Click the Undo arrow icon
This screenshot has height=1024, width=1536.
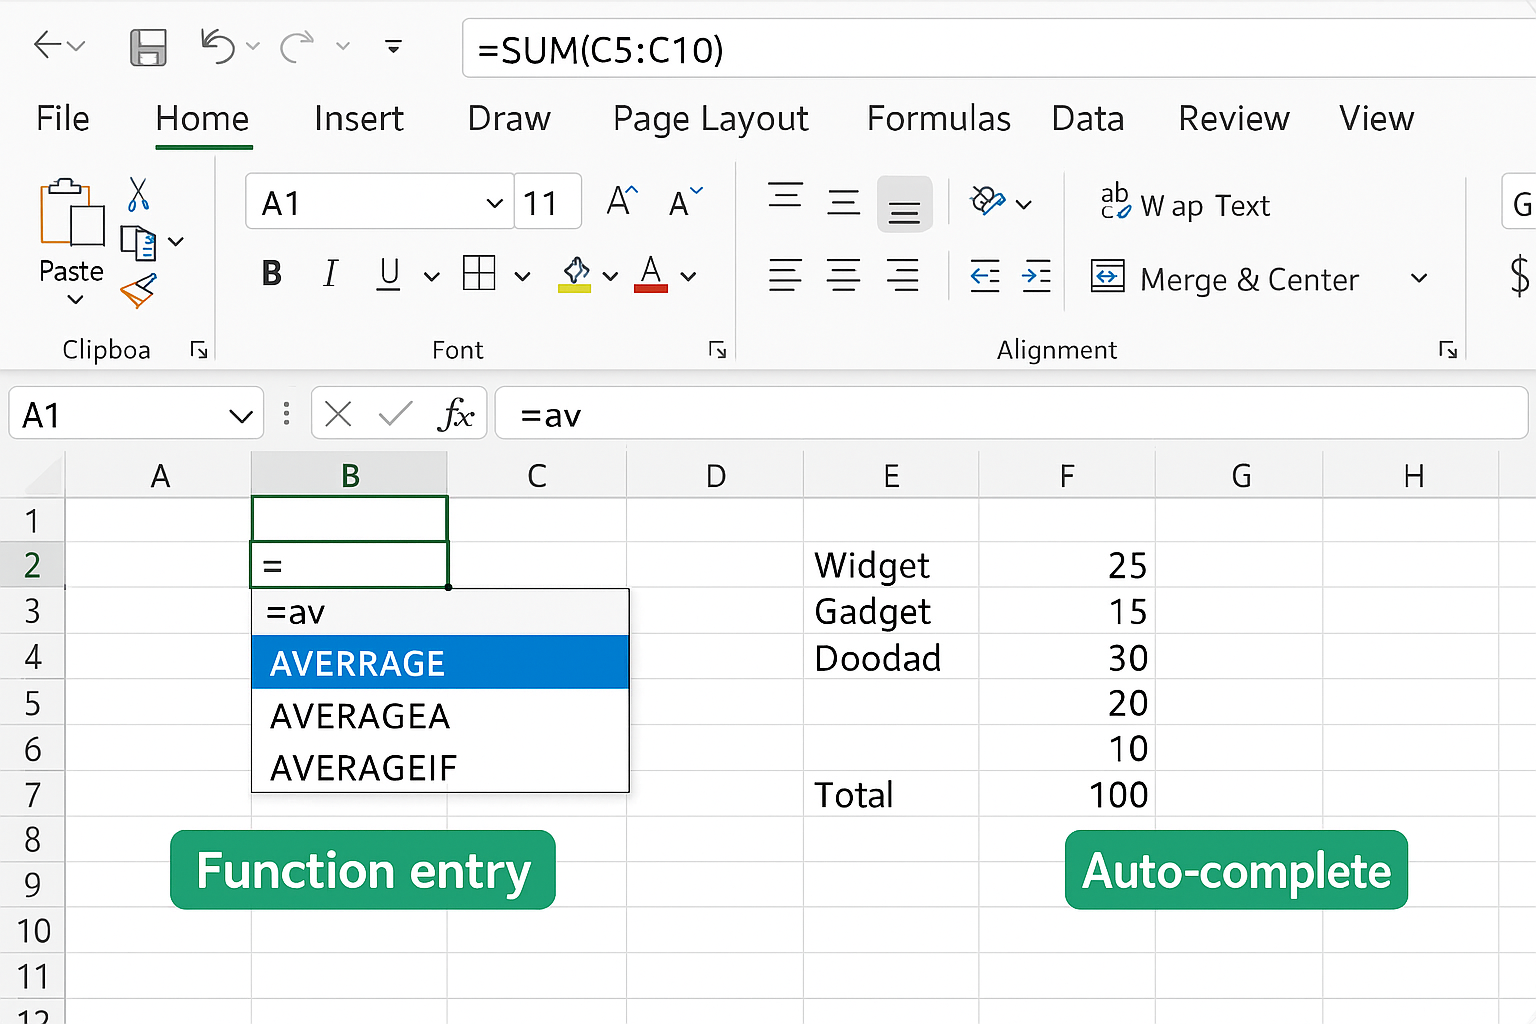(217, 46)
